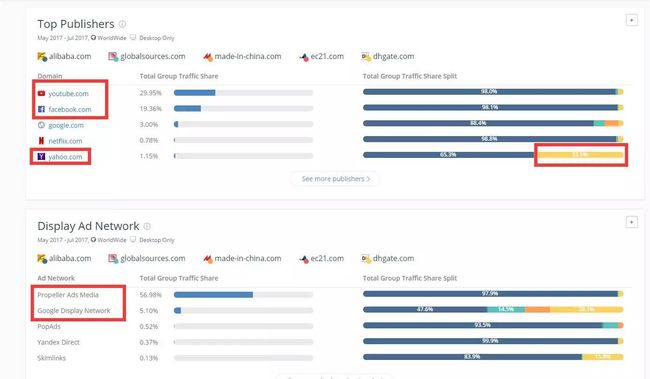Open the Top Publishers widget corner button

tap(631, 20)
